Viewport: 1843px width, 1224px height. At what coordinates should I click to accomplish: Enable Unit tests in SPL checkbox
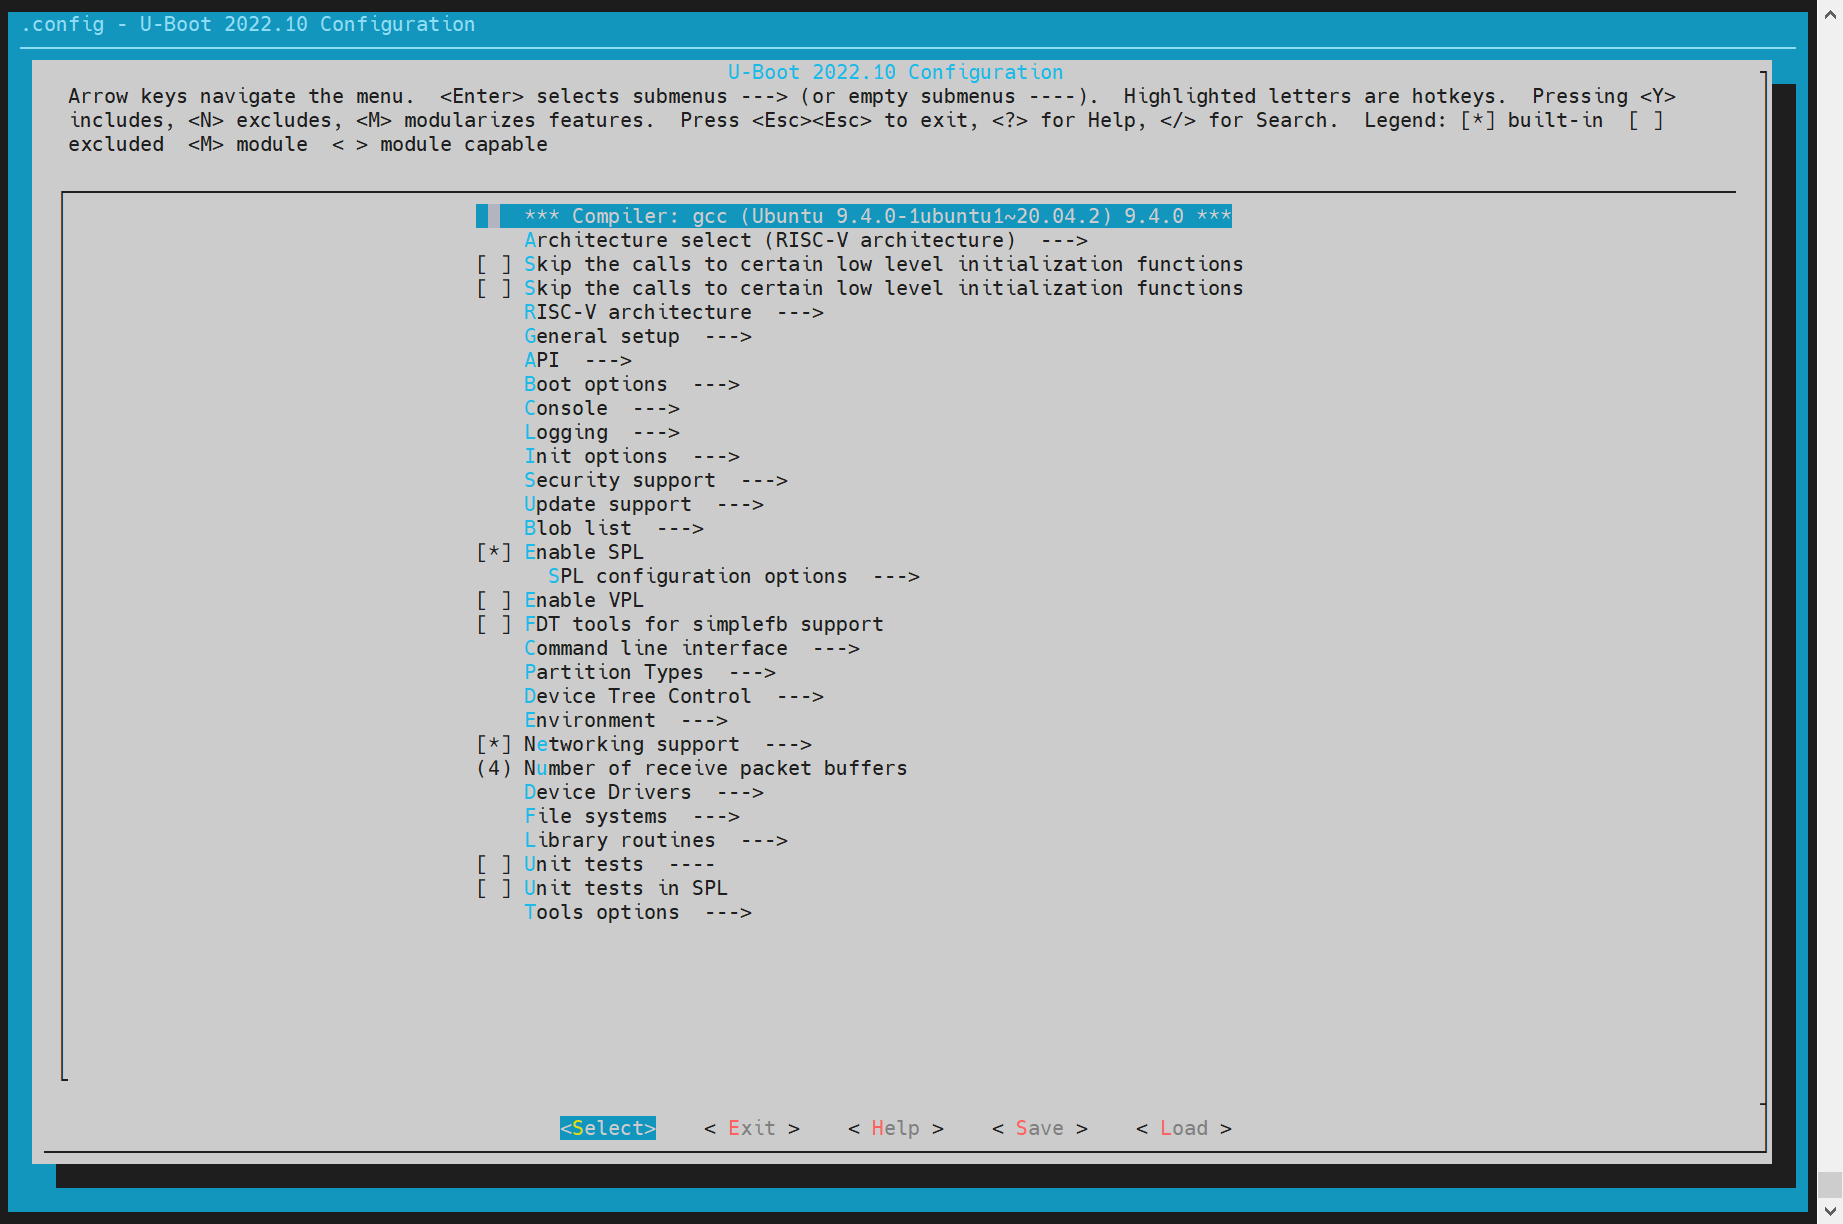(494, 888)
